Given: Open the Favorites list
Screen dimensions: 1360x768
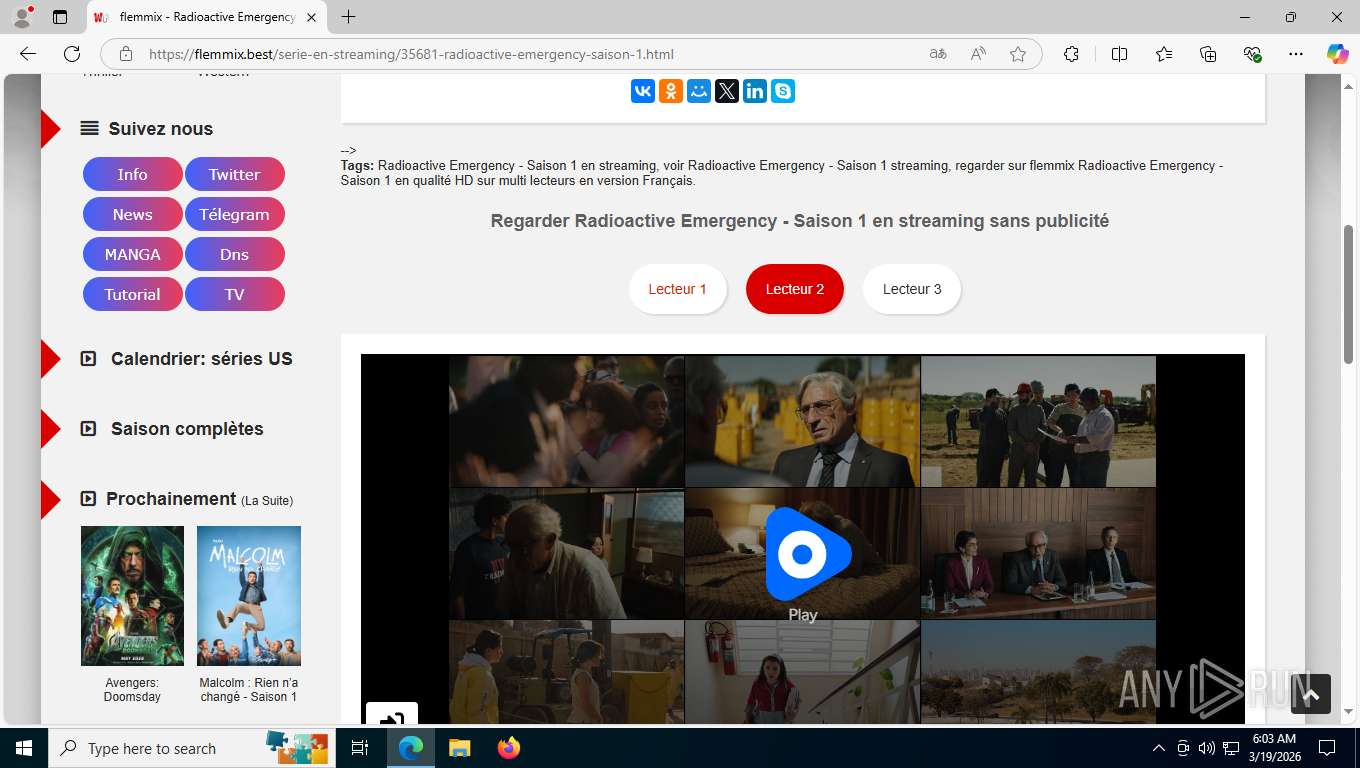Looking at the screenshot, I should (1164, 54).
